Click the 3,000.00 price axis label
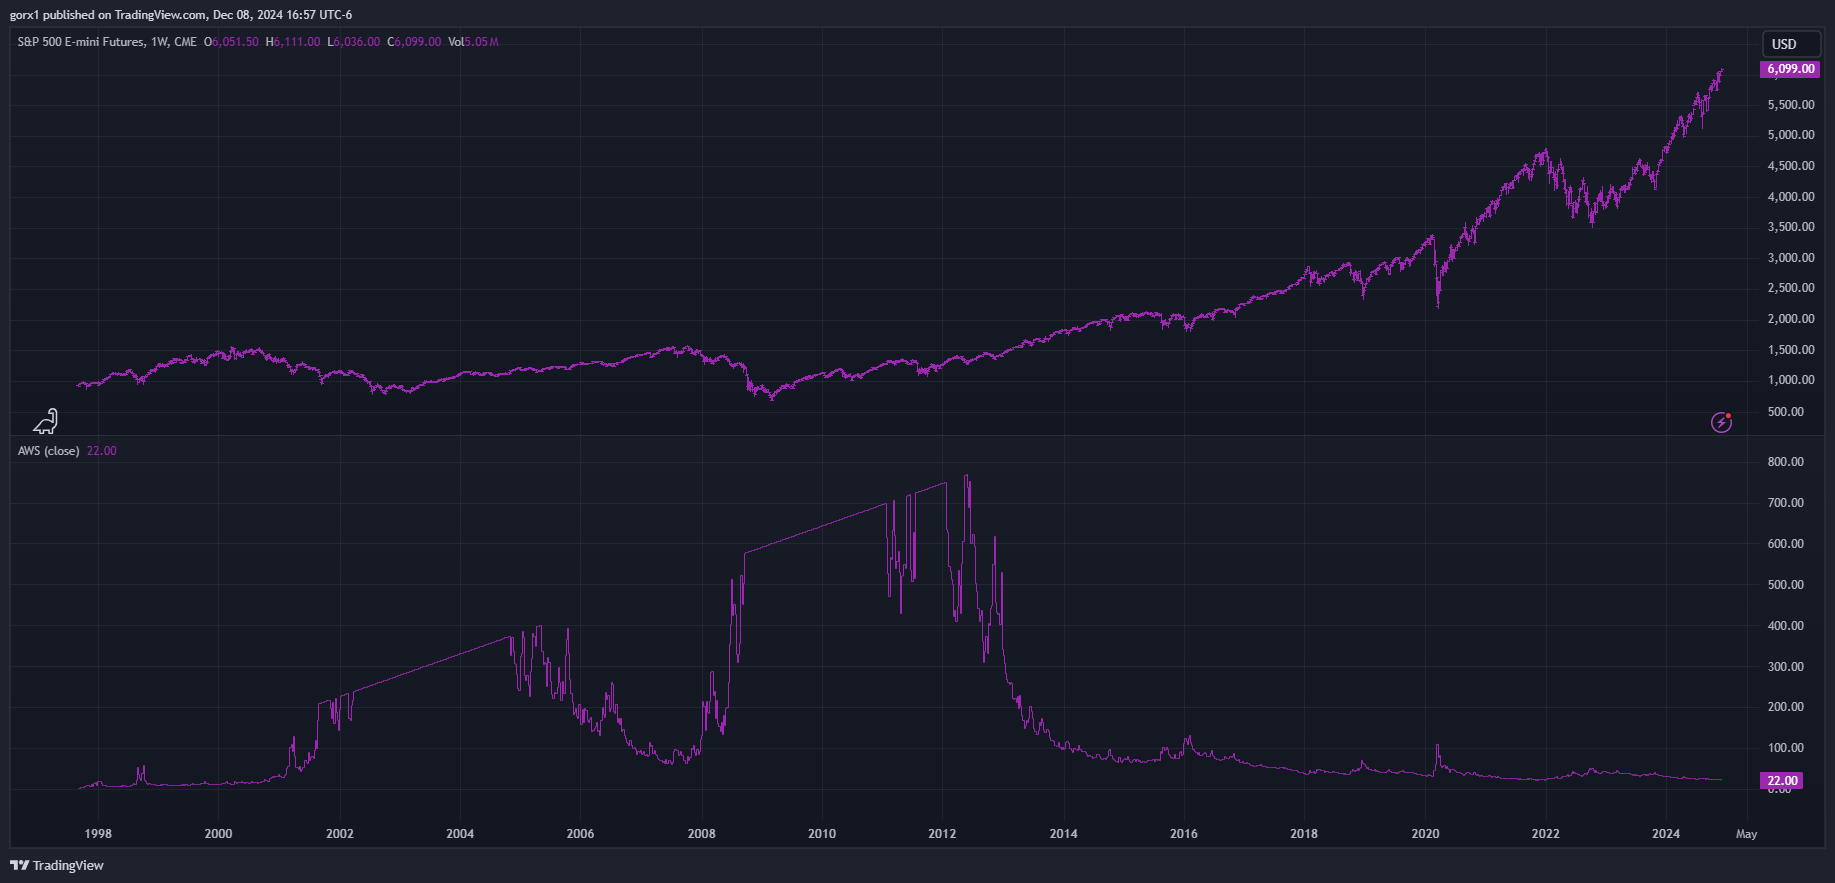 point(1791,258)
